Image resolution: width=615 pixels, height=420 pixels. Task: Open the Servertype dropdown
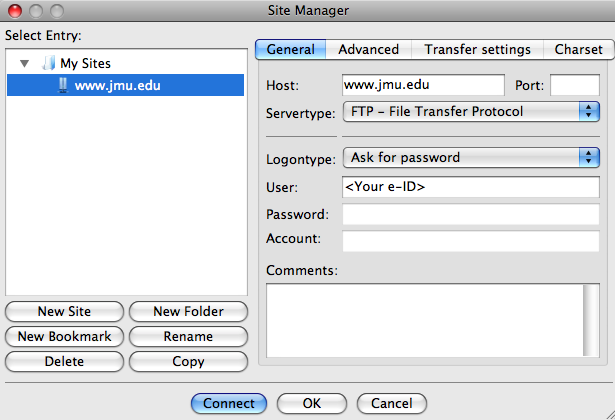coord(471,112)
